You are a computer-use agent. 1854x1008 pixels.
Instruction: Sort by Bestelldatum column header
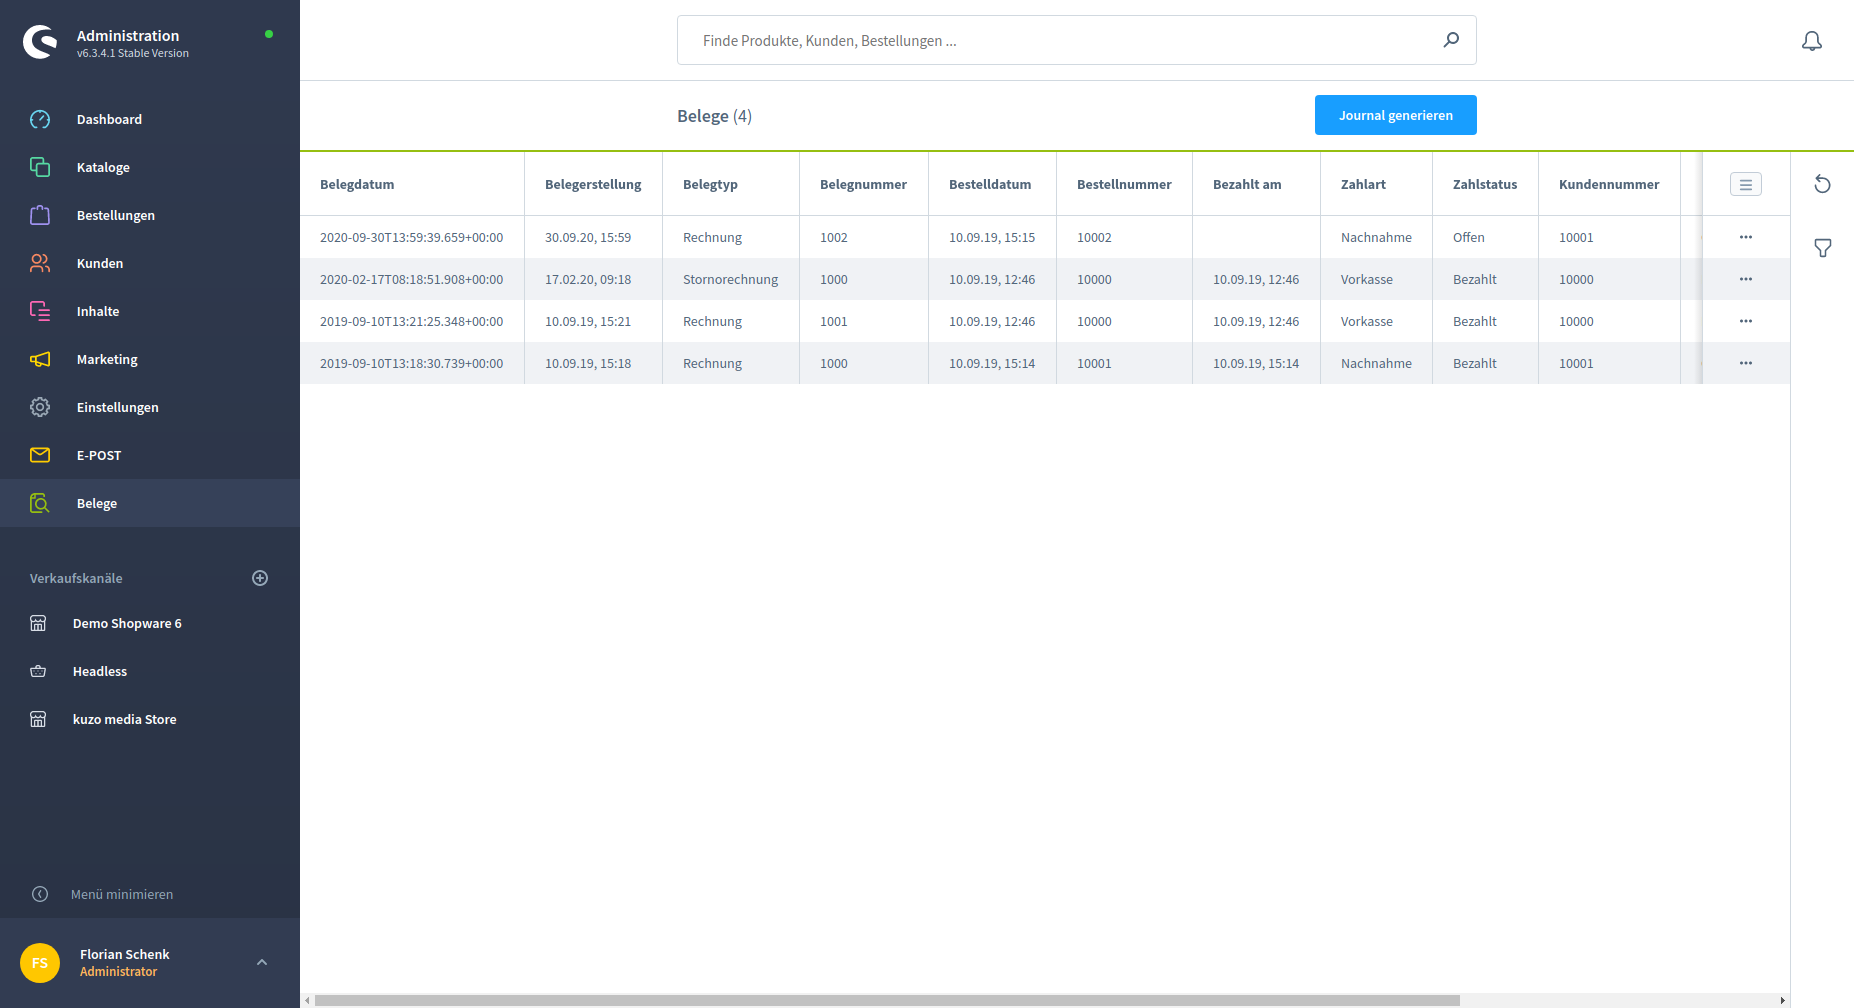point(990,184)
